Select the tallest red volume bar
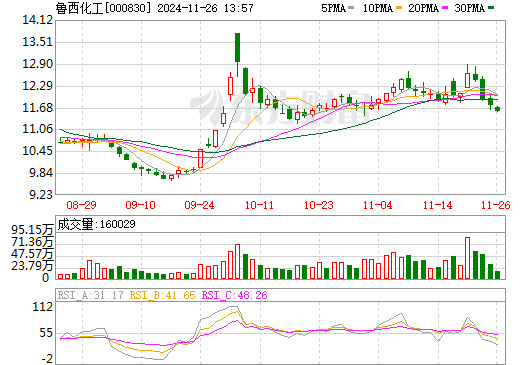Viewport: 520px width, 365px height. [x=467, y=258]
